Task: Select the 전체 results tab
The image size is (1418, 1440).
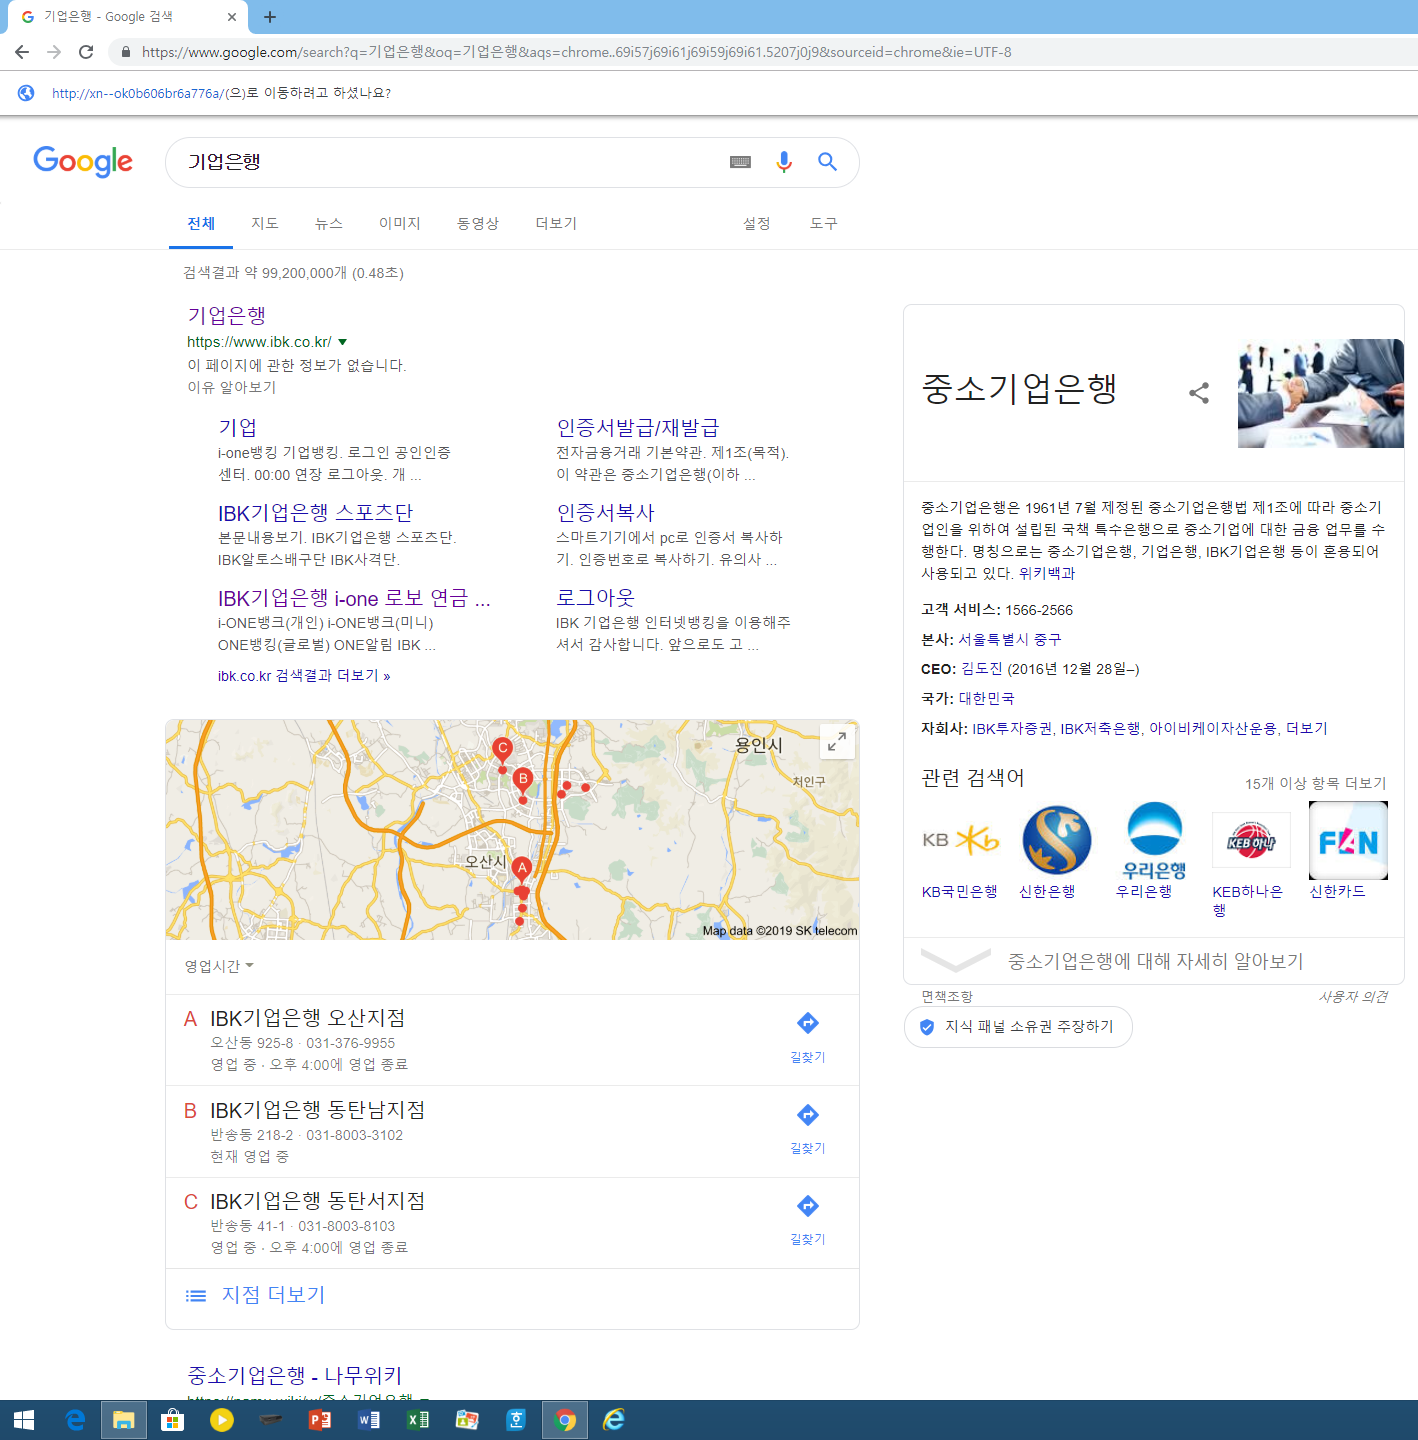Action: 201,223
